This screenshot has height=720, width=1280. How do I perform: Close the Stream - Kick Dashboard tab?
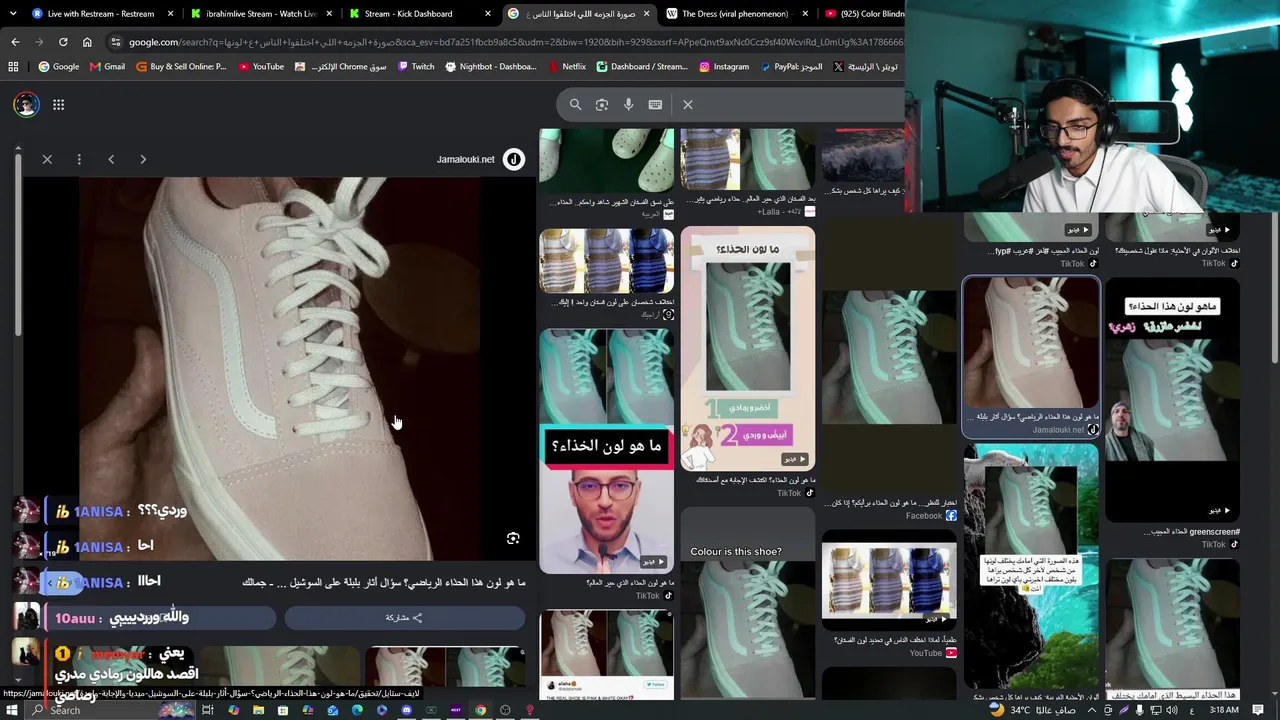coord(488,14)
